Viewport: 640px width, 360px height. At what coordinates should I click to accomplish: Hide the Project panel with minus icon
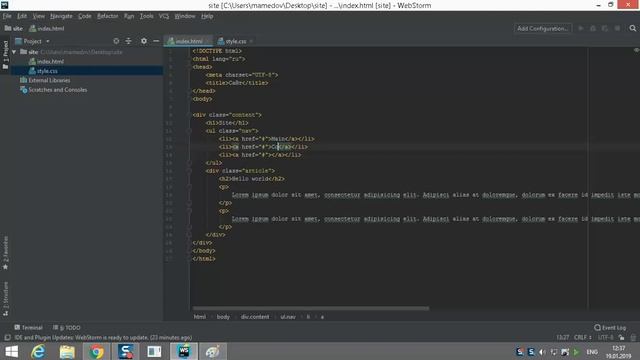point(156,41)
